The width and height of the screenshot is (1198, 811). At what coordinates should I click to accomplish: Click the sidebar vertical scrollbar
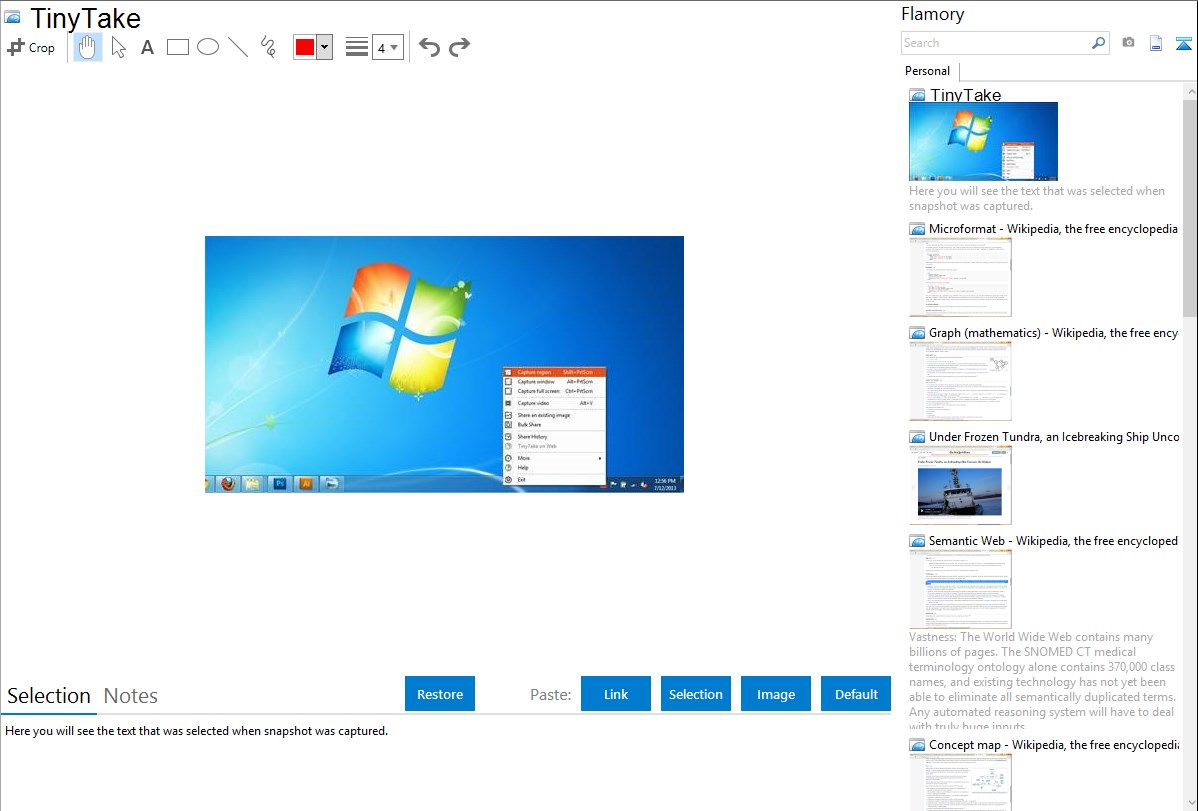click(1190, 206)
